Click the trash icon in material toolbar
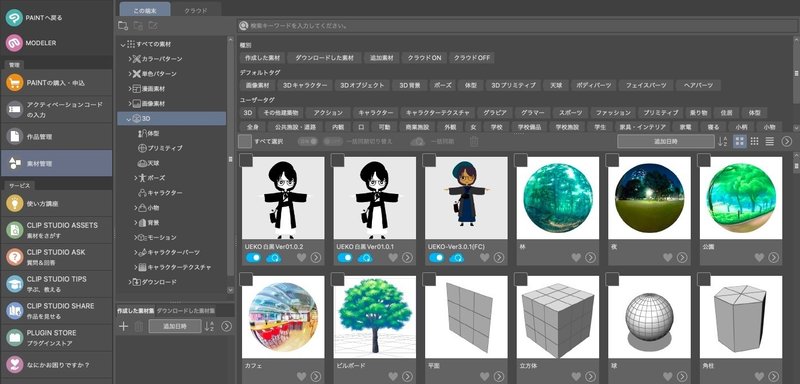This screenshot has width=800, height=384. pos(474,141)
